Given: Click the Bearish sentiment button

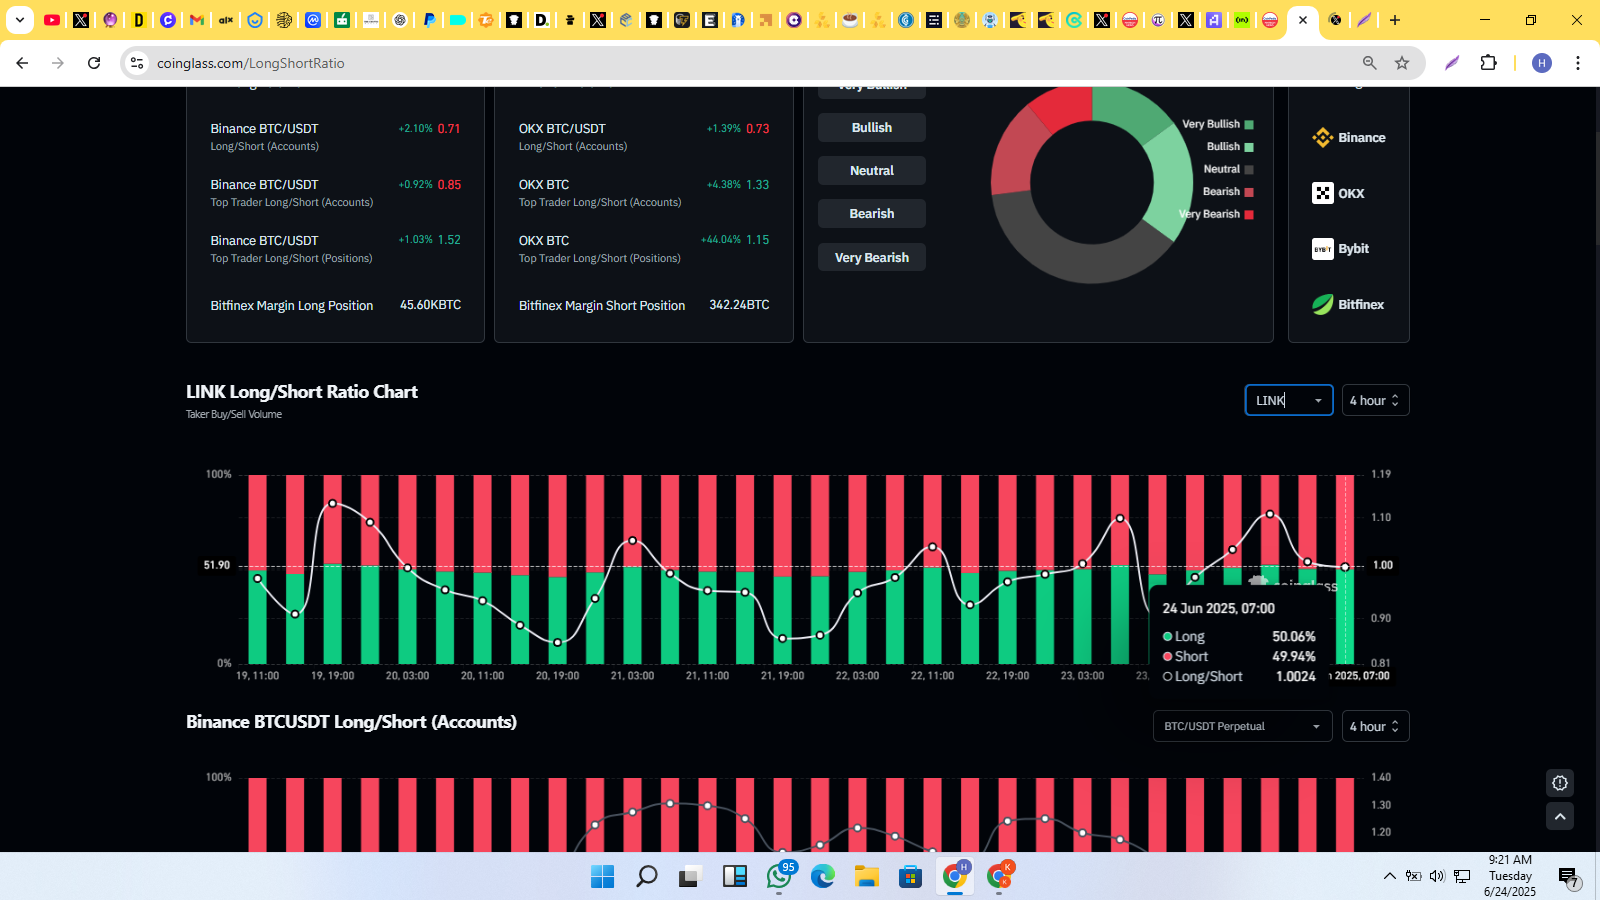Looking at the screenshot, I should [872, 214].
